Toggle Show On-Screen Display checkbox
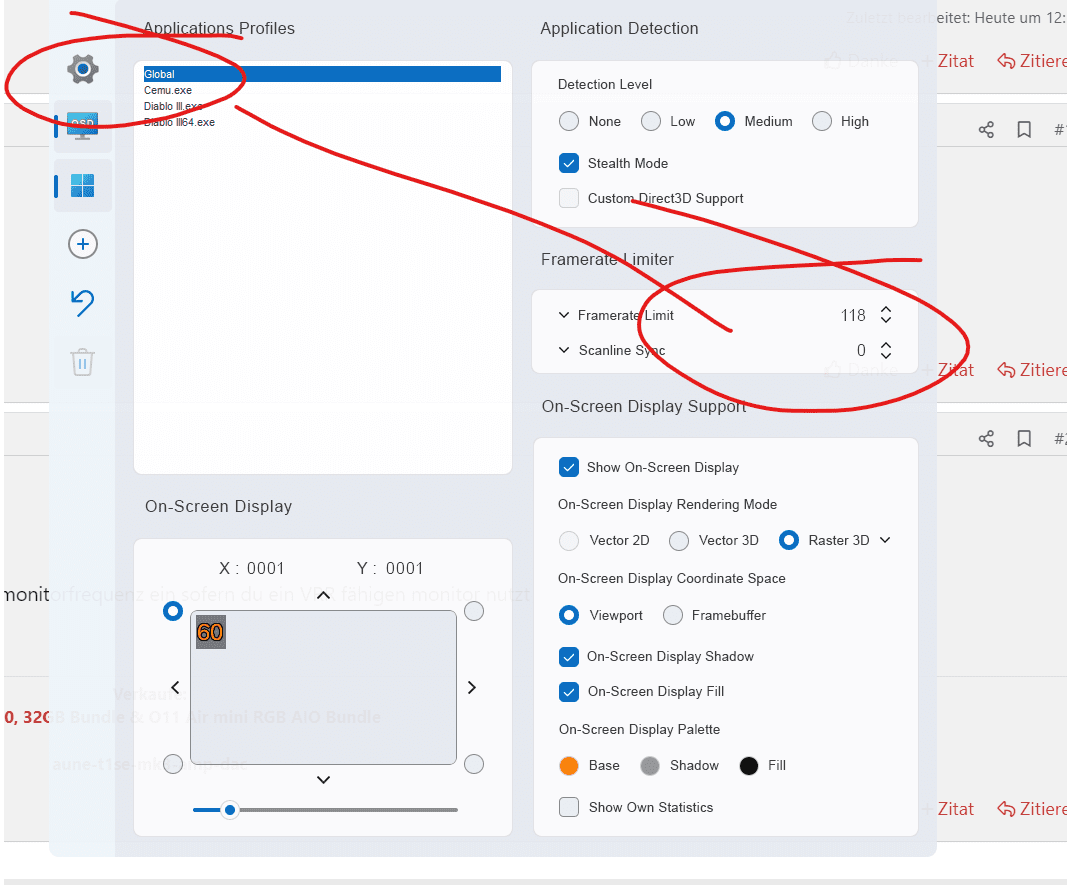 [569, 467]
